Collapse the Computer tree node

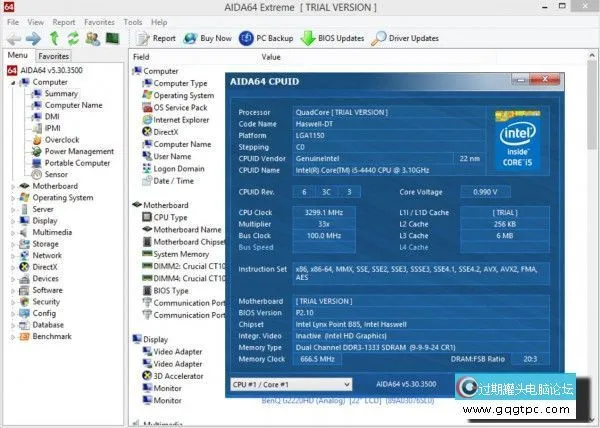[x=13, y=83]
